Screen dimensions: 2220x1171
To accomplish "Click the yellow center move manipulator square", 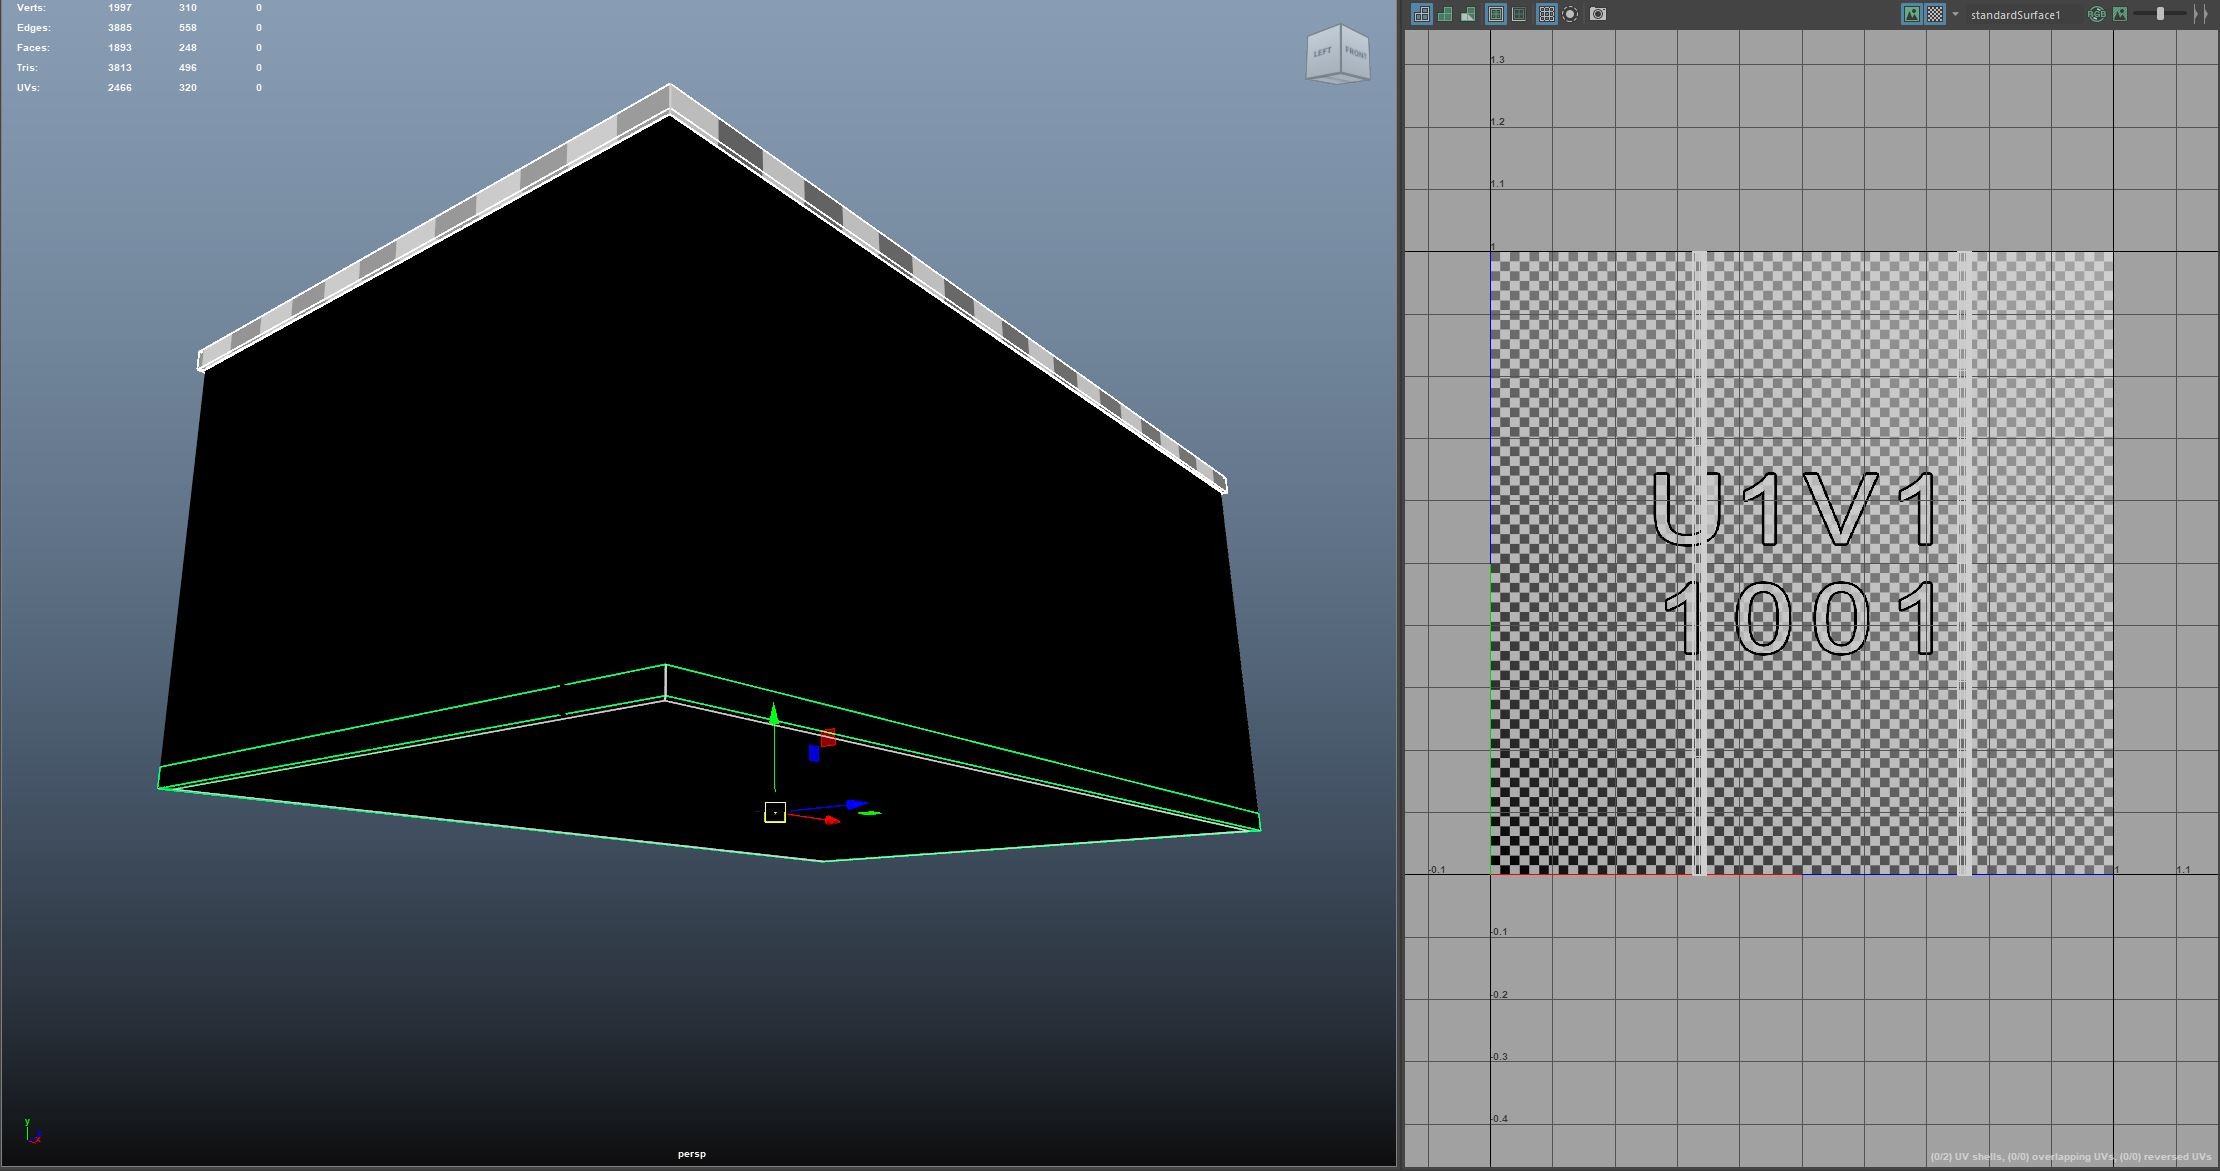I will point(775,813).
